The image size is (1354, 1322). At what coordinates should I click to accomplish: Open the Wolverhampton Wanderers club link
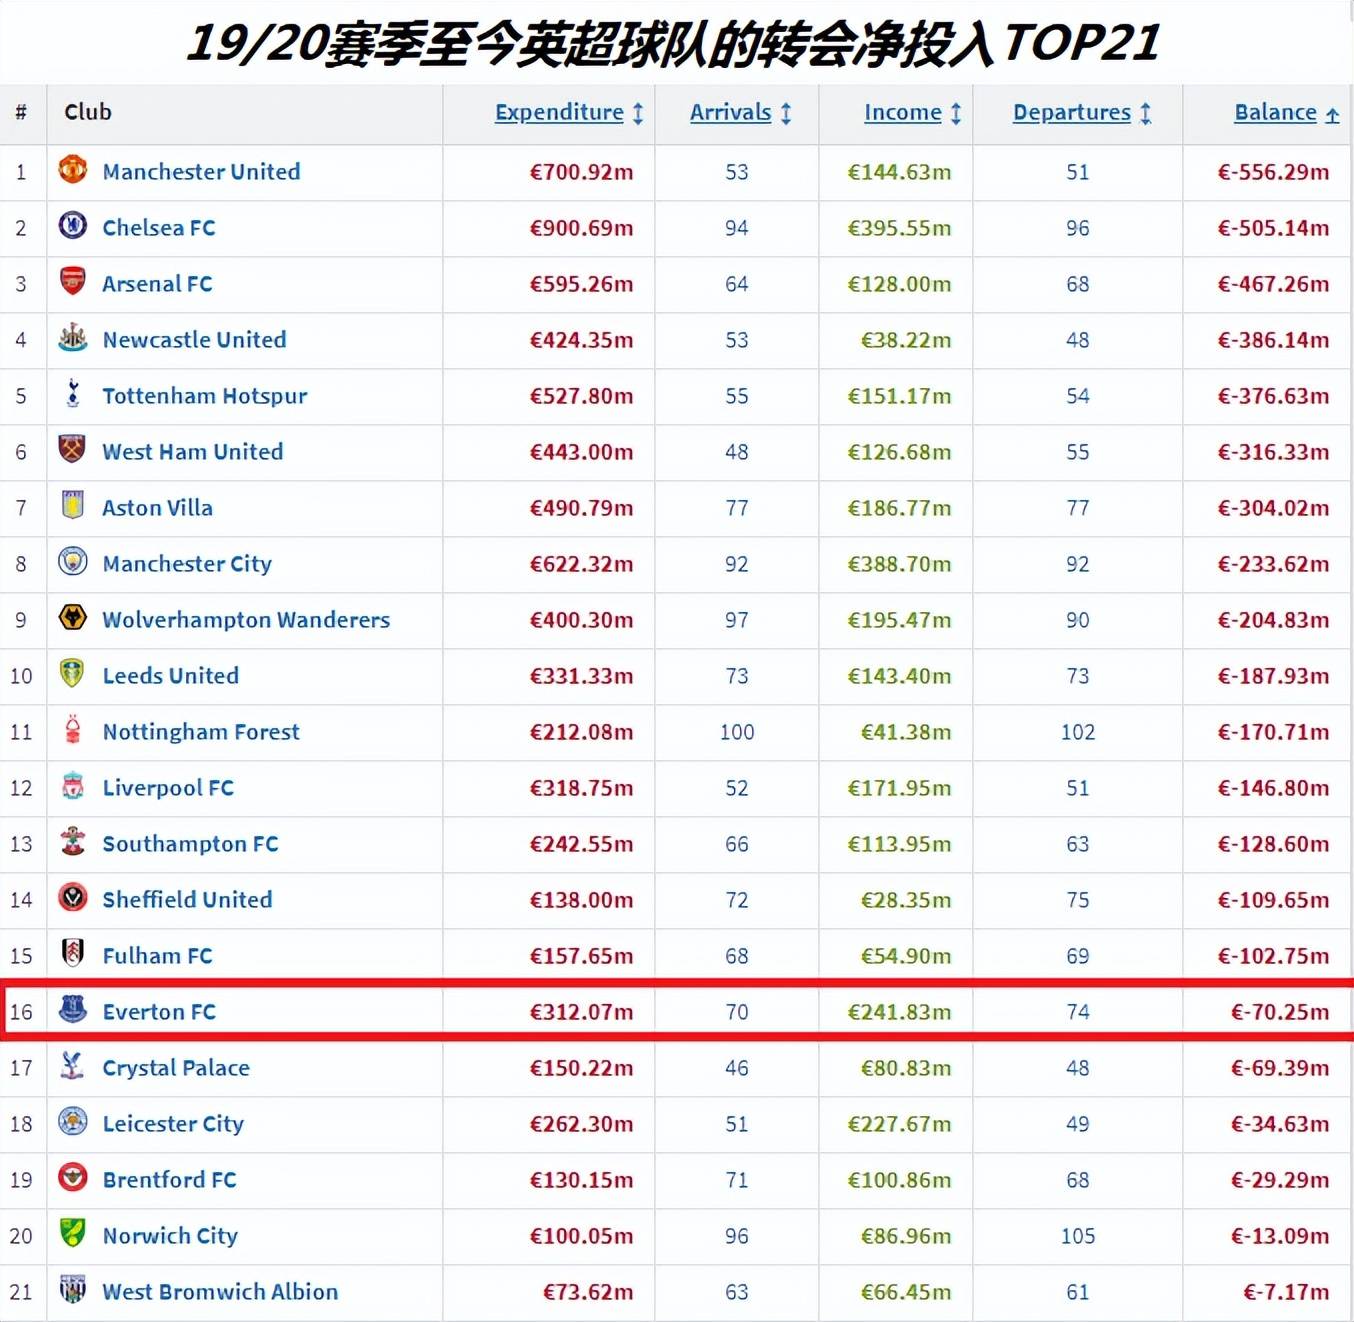246,621
